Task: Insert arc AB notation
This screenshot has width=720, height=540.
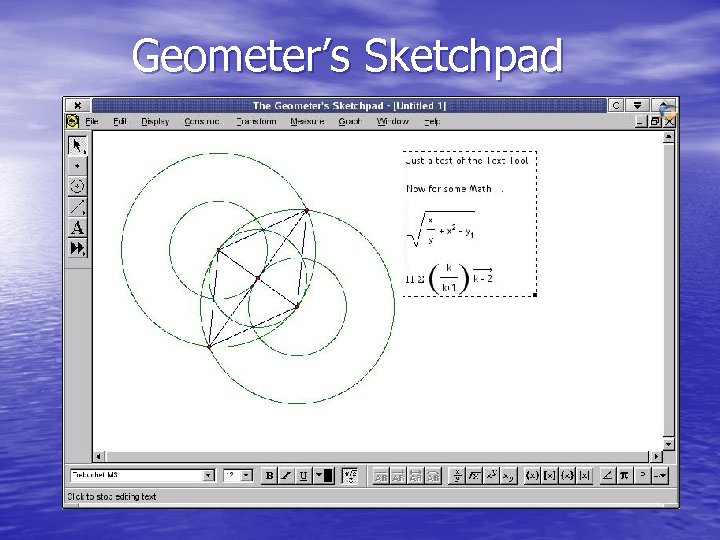Action: pos(433,476)
